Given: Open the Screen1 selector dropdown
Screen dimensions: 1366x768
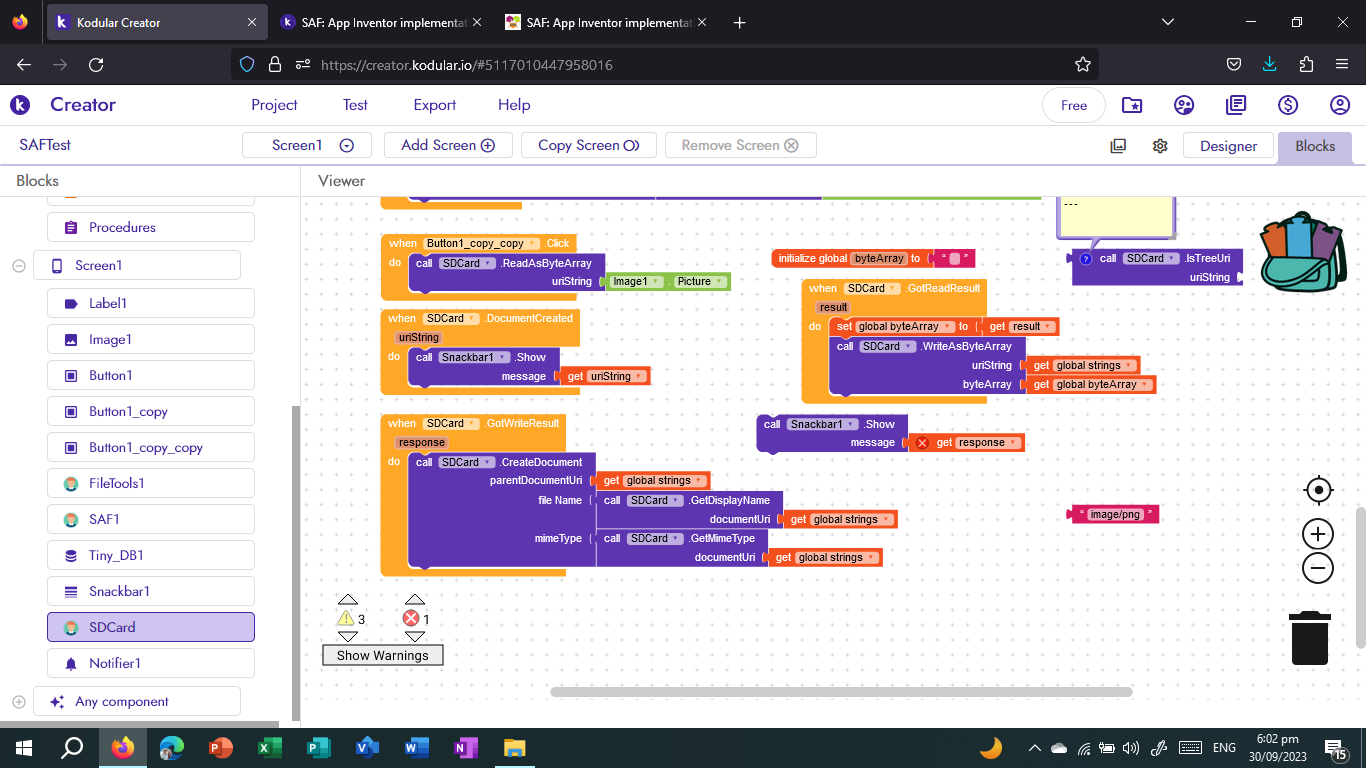Looking at the screenshot, I should [x=347, y=144].
